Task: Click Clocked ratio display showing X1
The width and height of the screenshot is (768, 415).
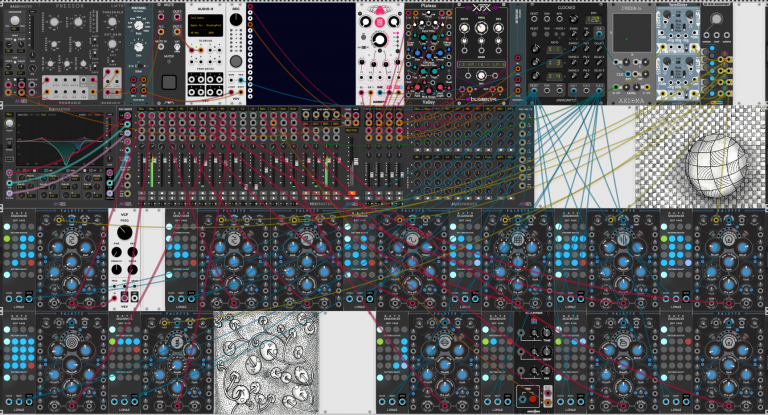Action: click(554, 49)
